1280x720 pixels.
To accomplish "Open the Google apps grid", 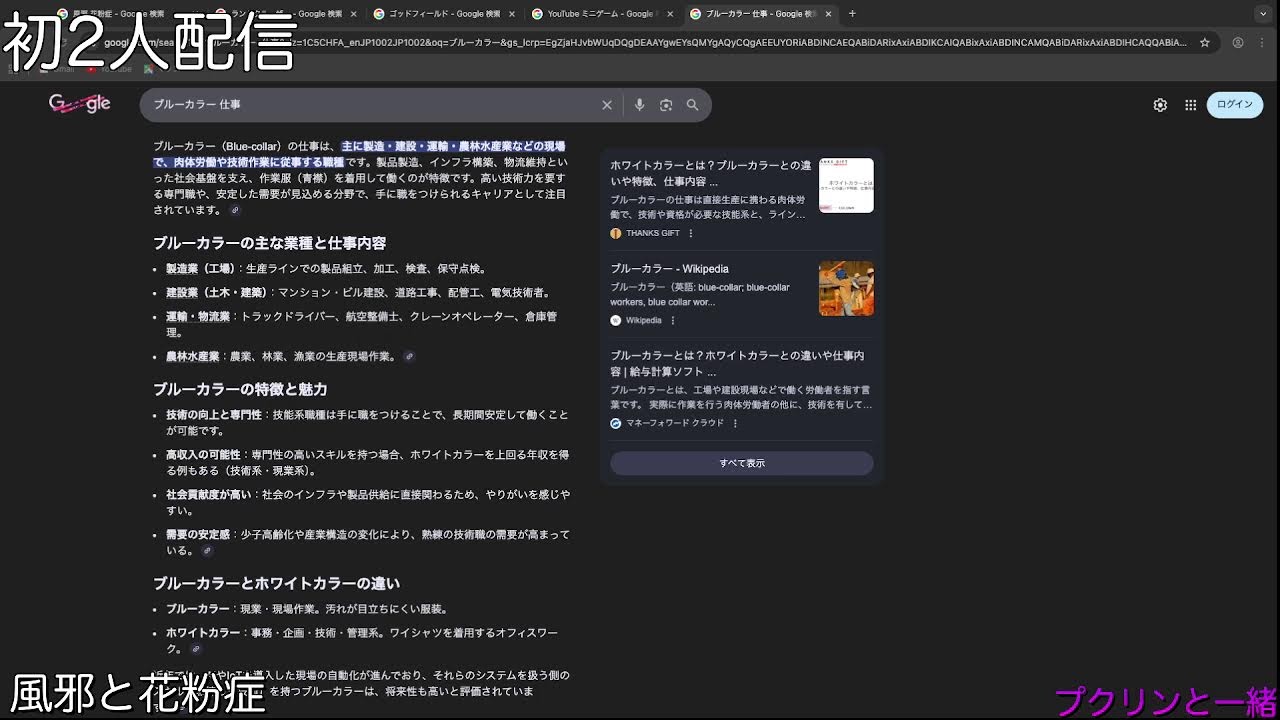I will click(x=1190, y=105).
